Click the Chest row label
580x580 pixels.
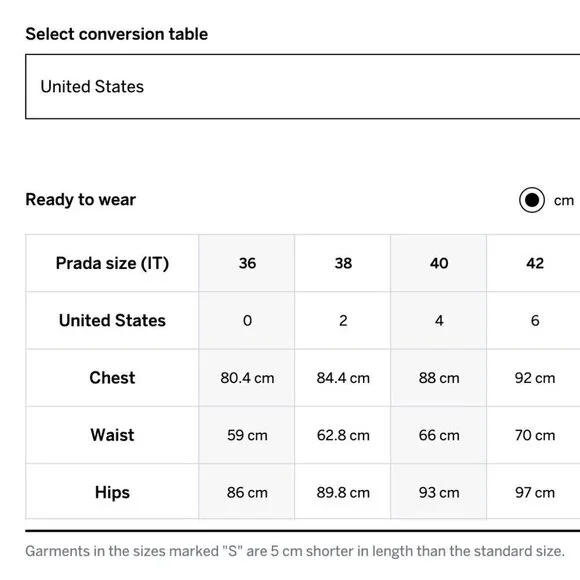click(x=112, y=378)
